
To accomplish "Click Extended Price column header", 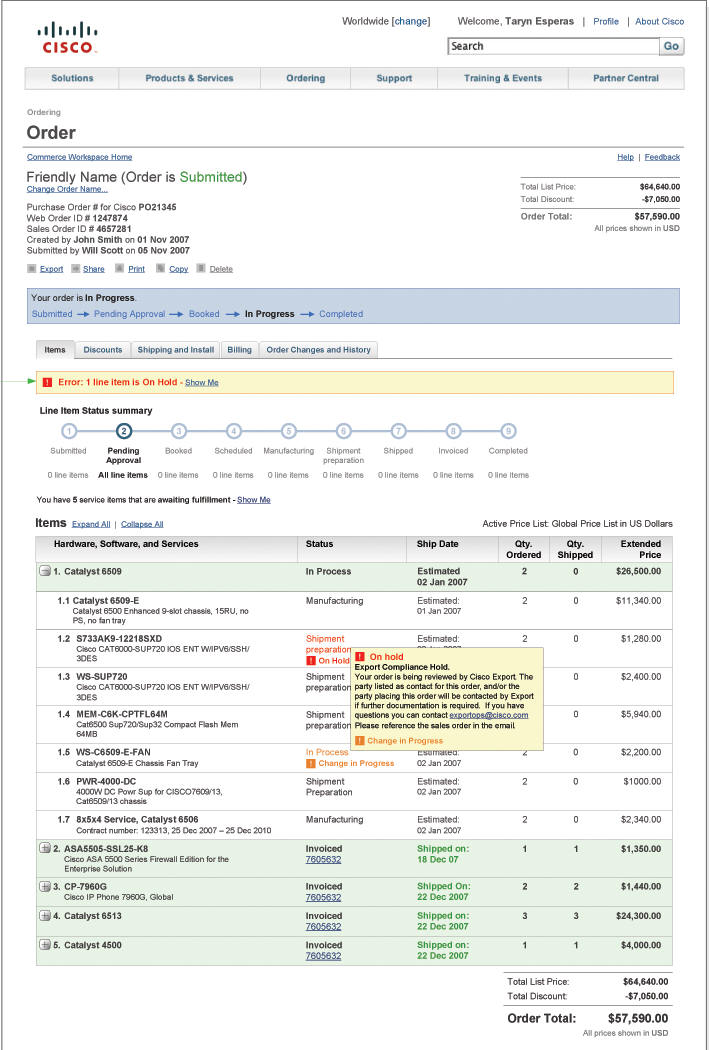I will [x=639, y=549].
